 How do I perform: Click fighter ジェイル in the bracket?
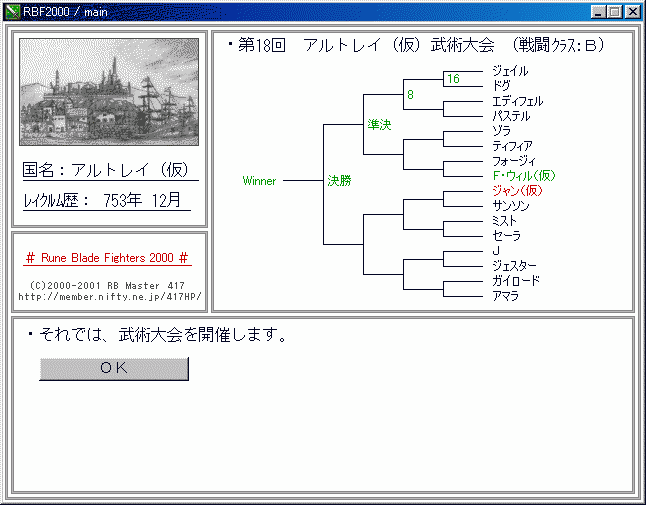pyautogui.click(x=510, y=71)
